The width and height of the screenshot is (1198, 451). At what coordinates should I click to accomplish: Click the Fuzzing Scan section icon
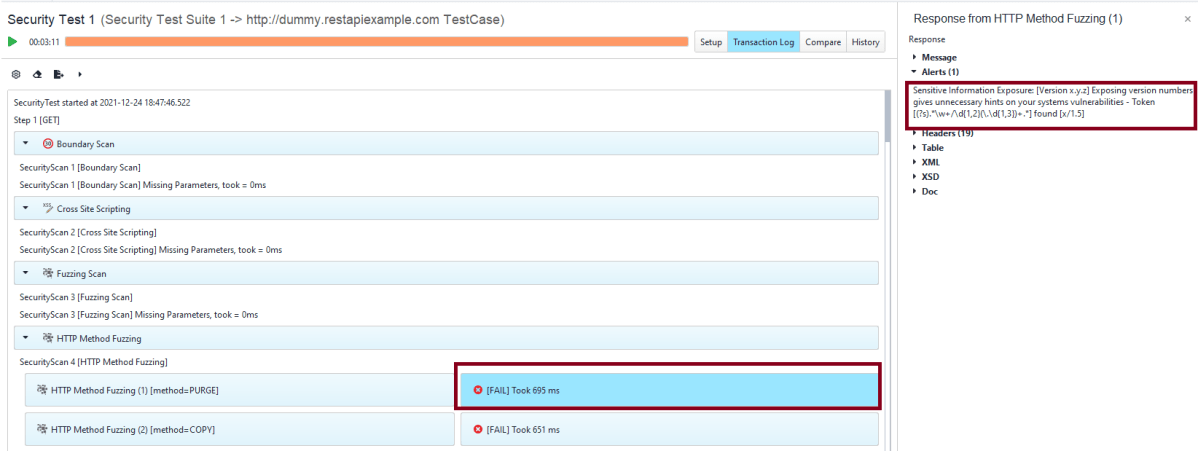point(48,273)
